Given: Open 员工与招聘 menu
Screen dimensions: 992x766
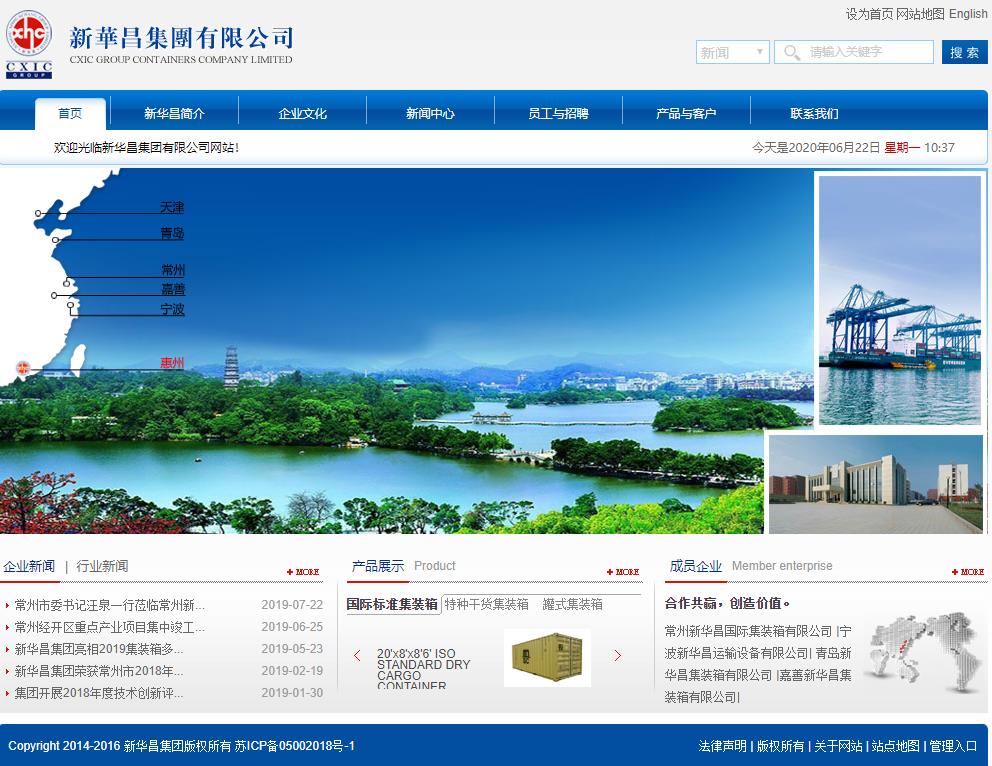Looking at the screenshot, I should 558,113.
